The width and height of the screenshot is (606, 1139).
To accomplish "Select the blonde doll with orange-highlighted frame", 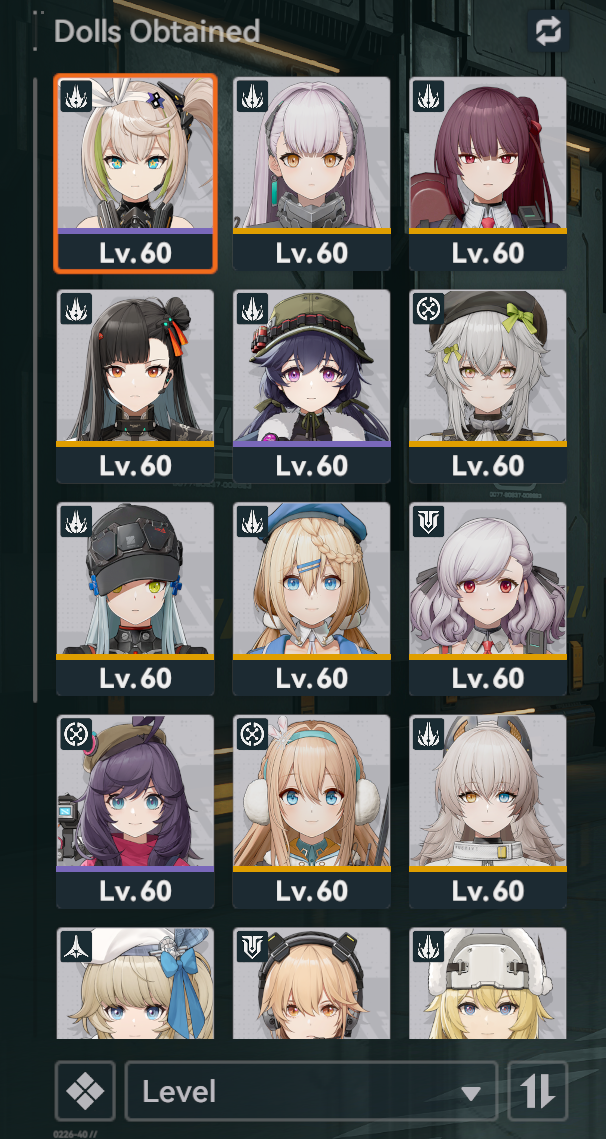I will [135, 174].
